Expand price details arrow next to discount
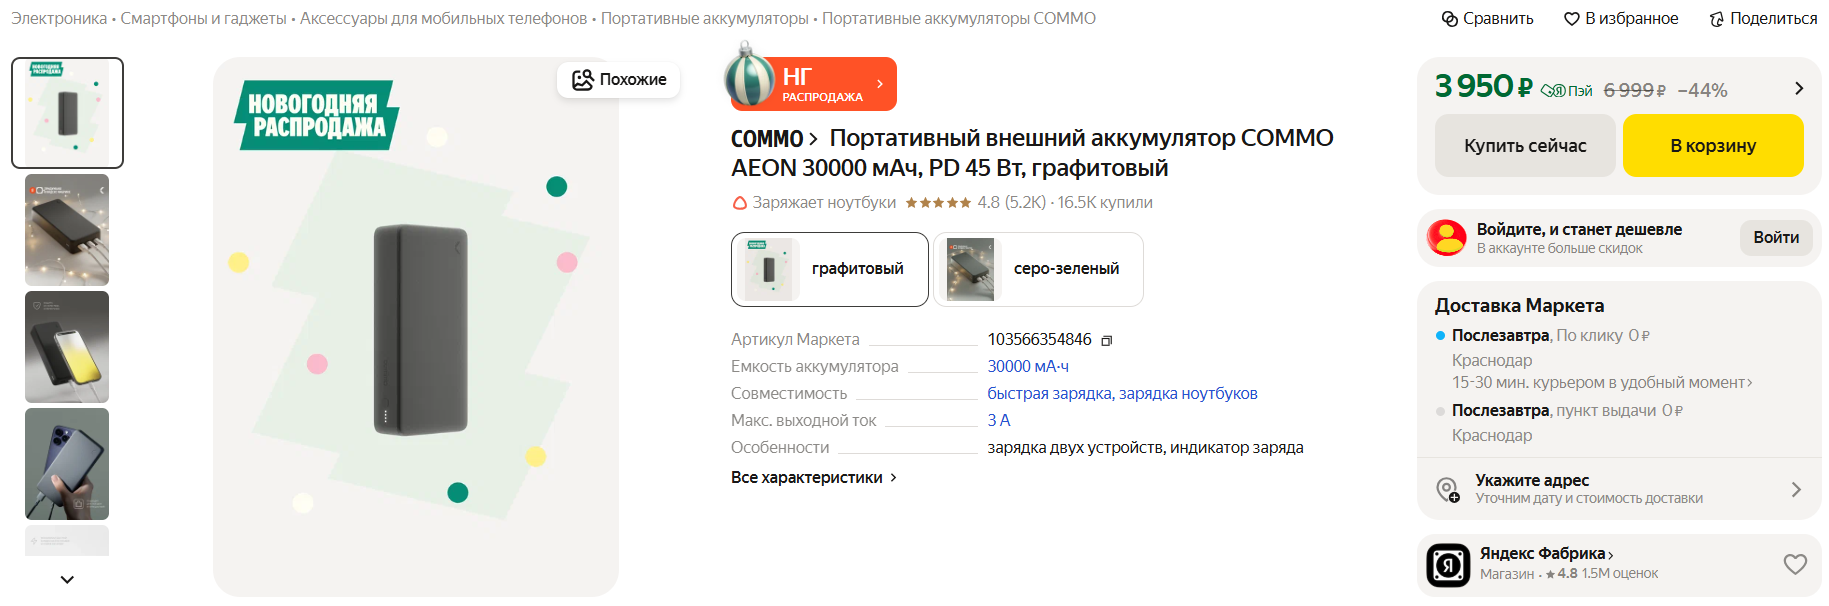Screen dimensions: 1829x606 click(x=1799, y=89)
